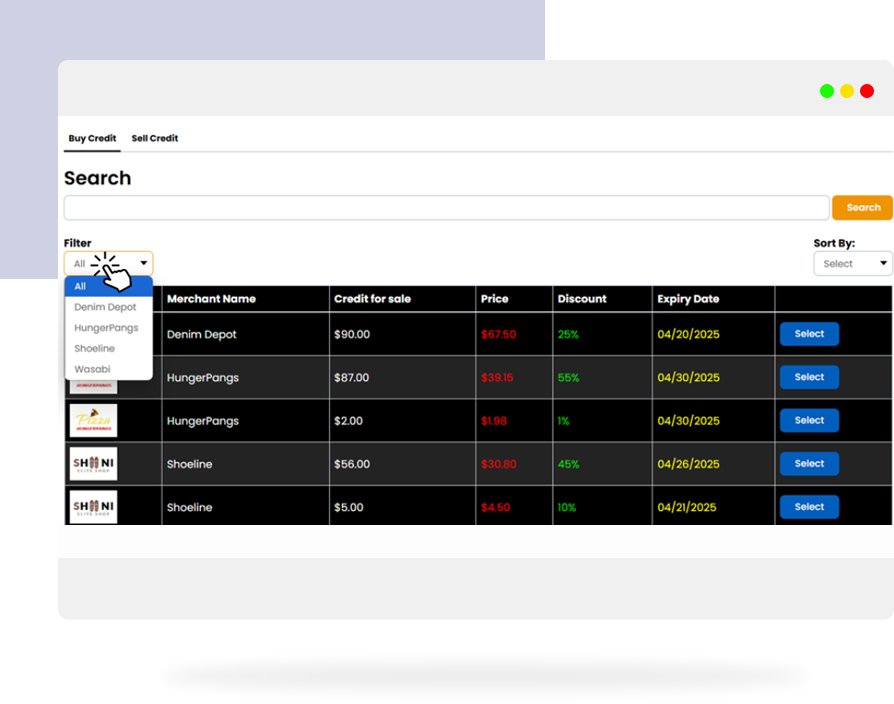Pick Wasabi from the Filter list
The height and width of the screenshot is (704, 894).
tap(92, 369)
